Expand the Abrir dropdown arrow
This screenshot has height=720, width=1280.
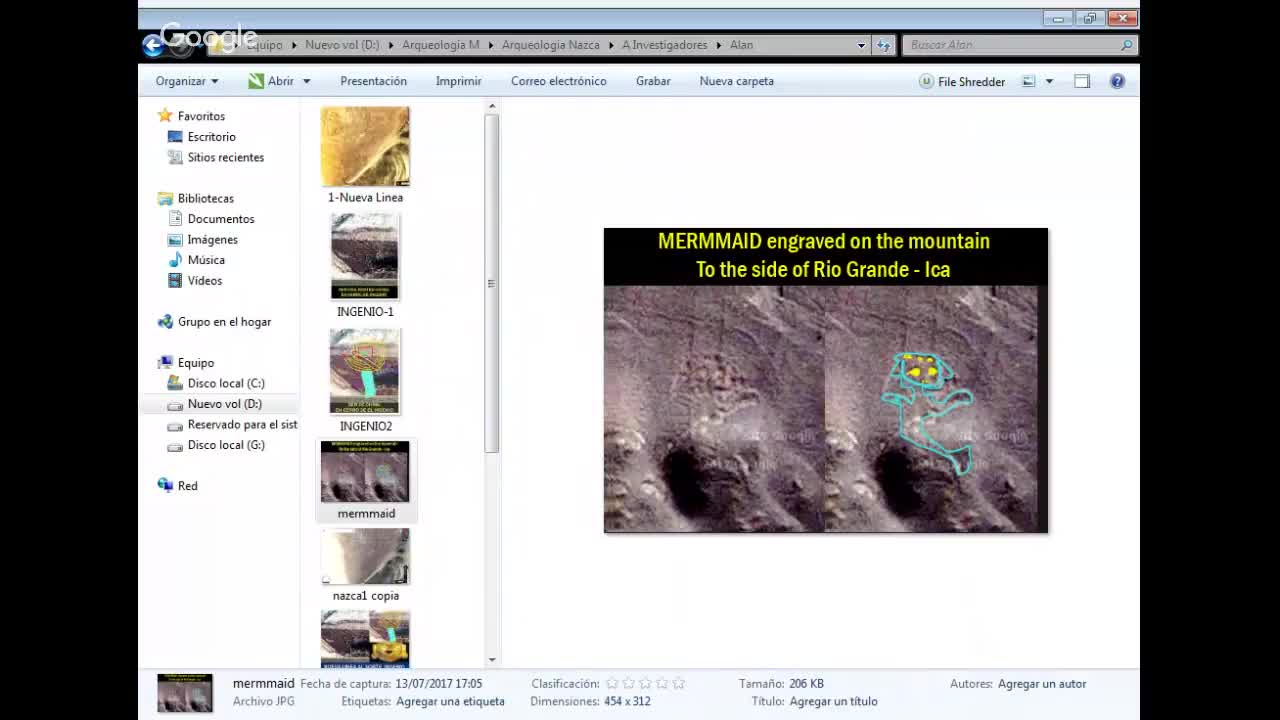(x=306, y=82)
